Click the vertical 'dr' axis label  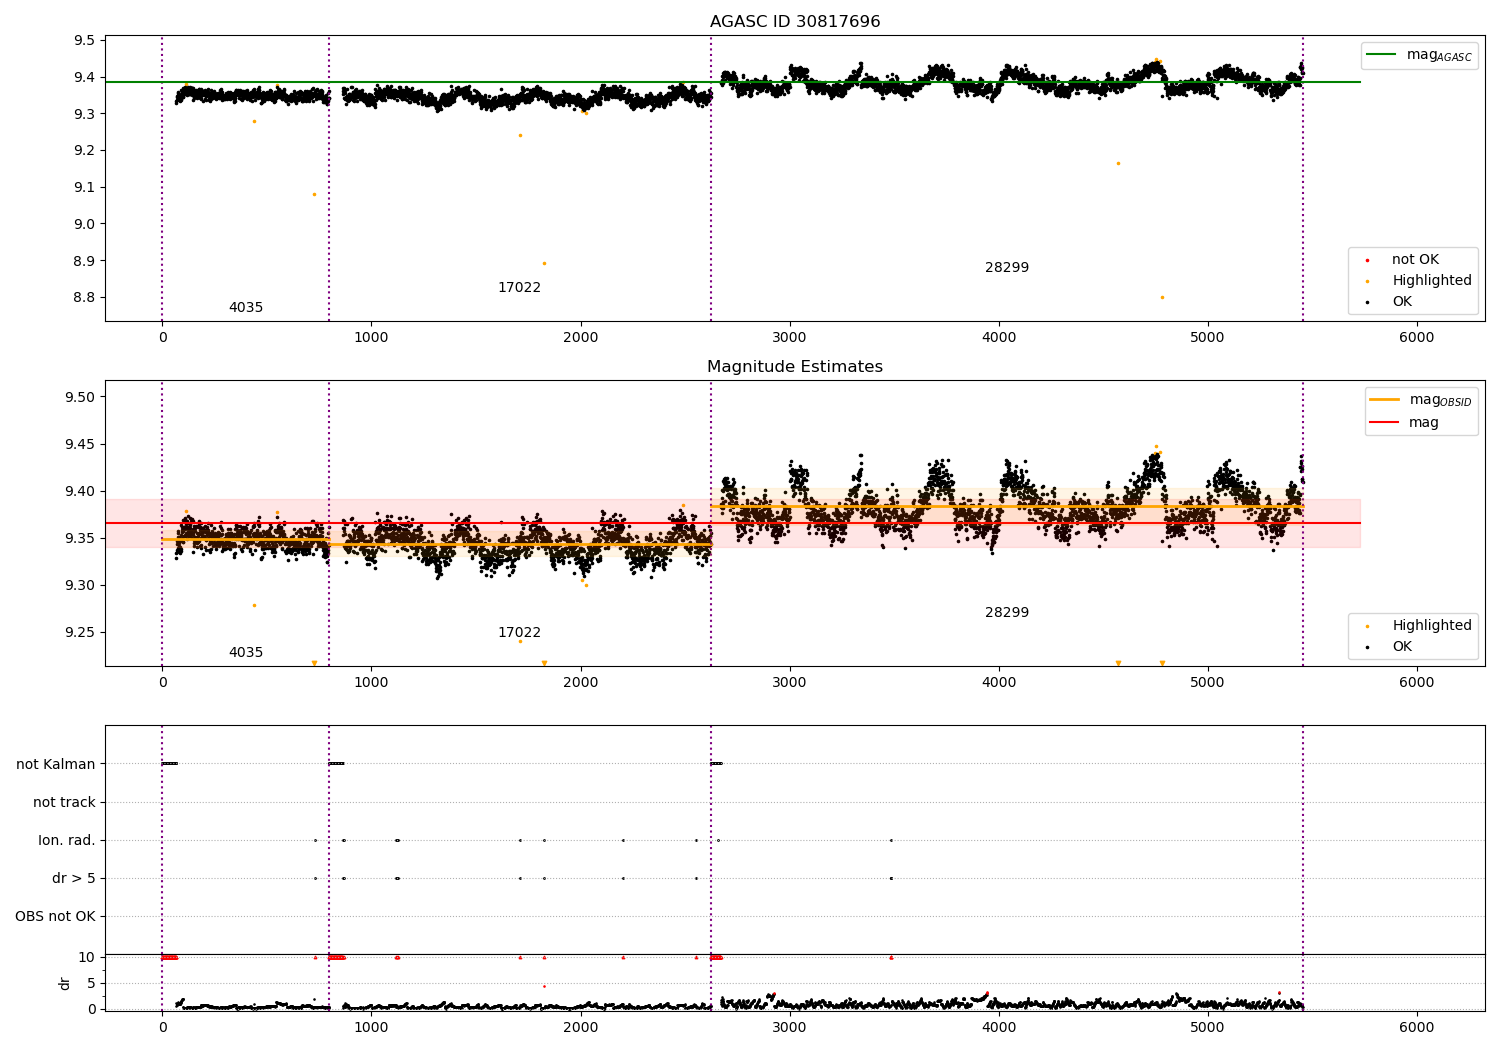[x=65, y=983]
